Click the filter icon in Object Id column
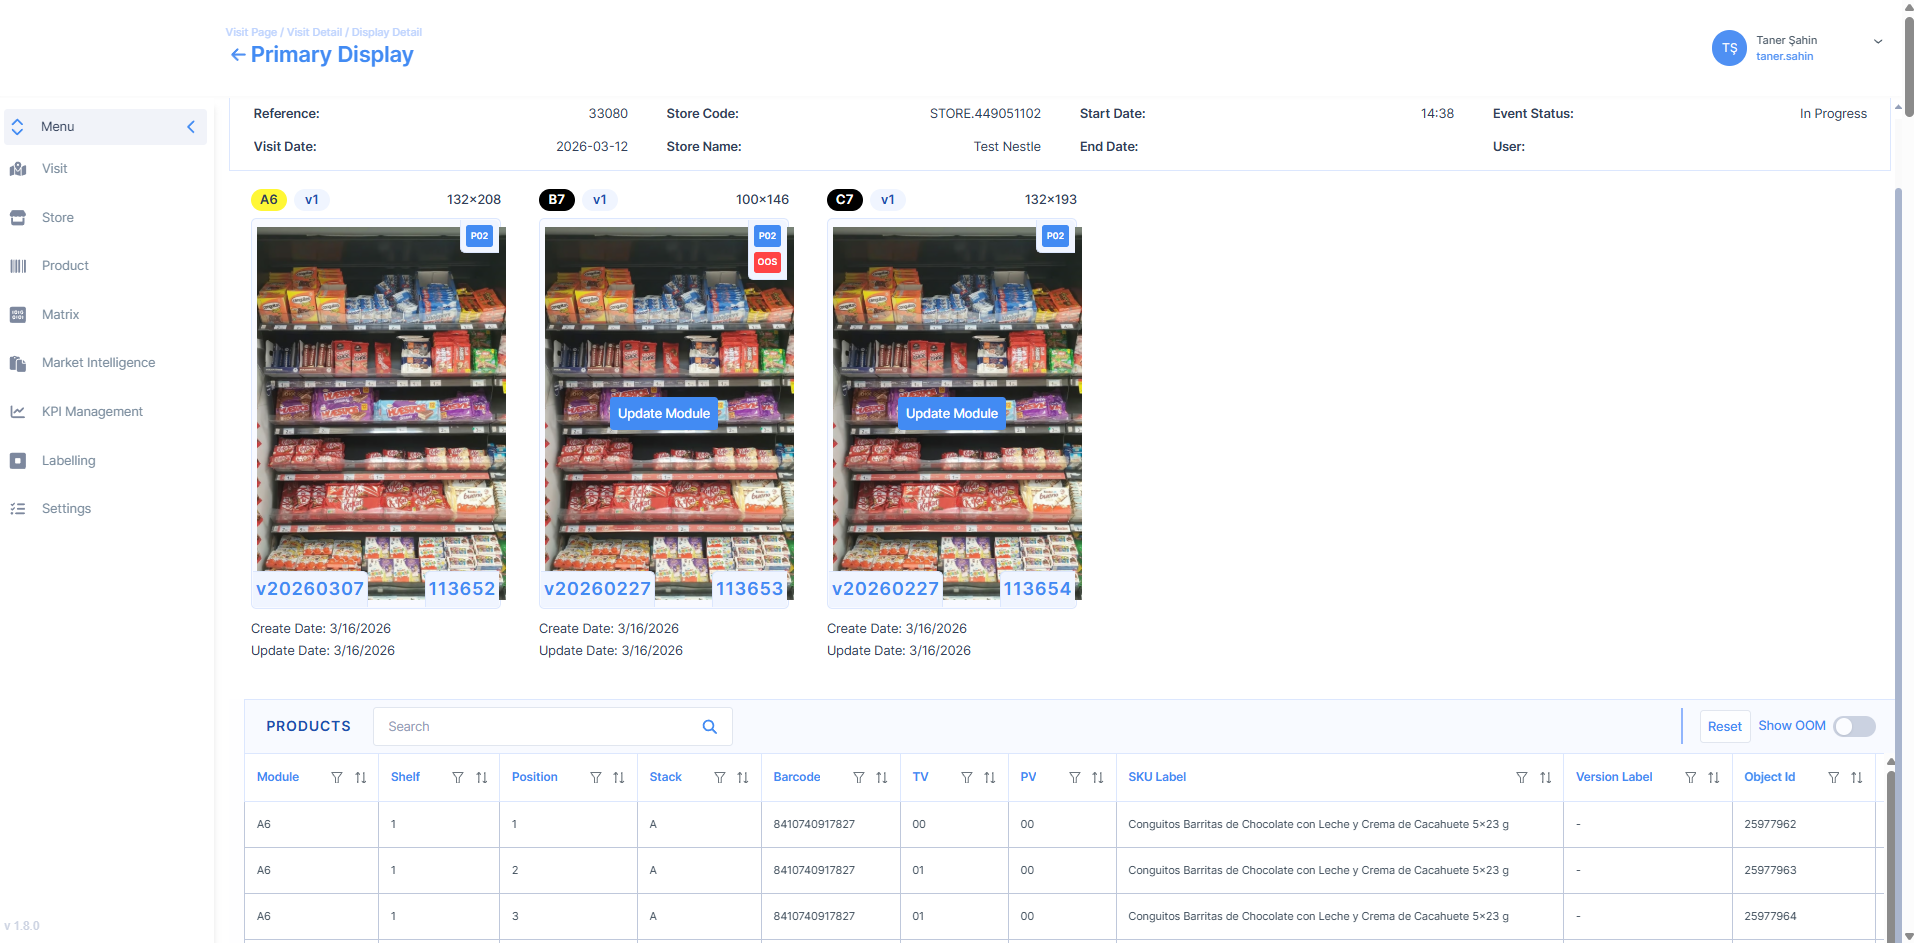1914x943 pixels. (1833, 778)
